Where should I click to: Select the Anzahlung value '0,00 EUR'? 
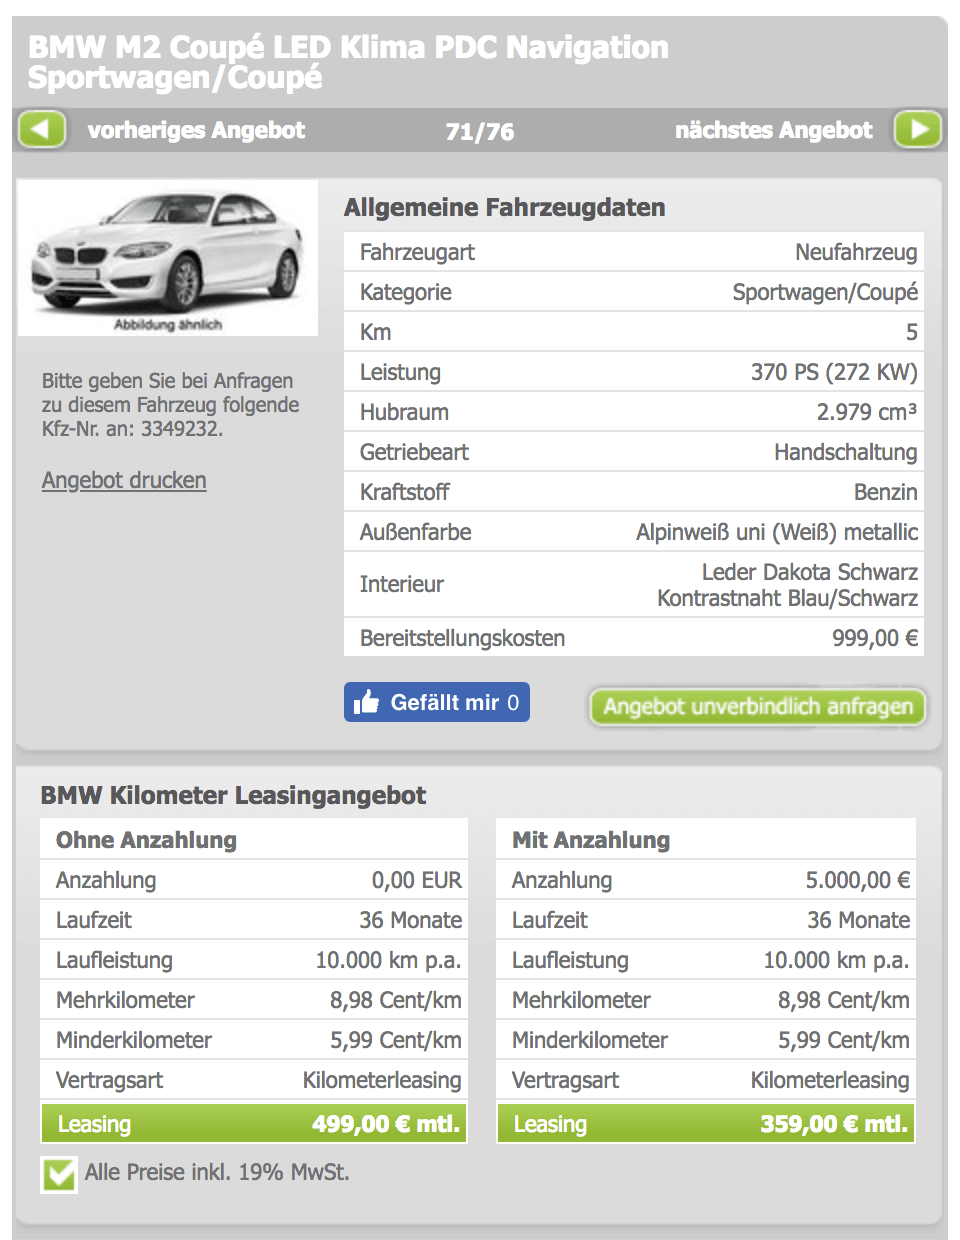(x=417, y=880)
